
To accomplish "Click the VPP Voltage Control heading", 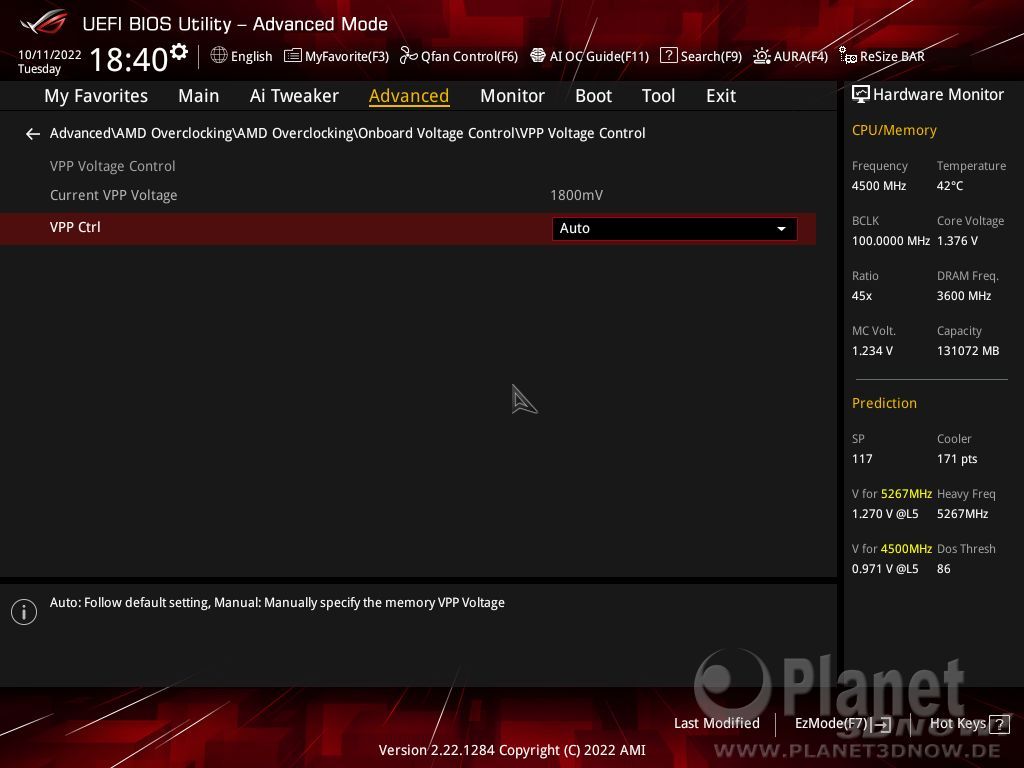I will [112, 166].
